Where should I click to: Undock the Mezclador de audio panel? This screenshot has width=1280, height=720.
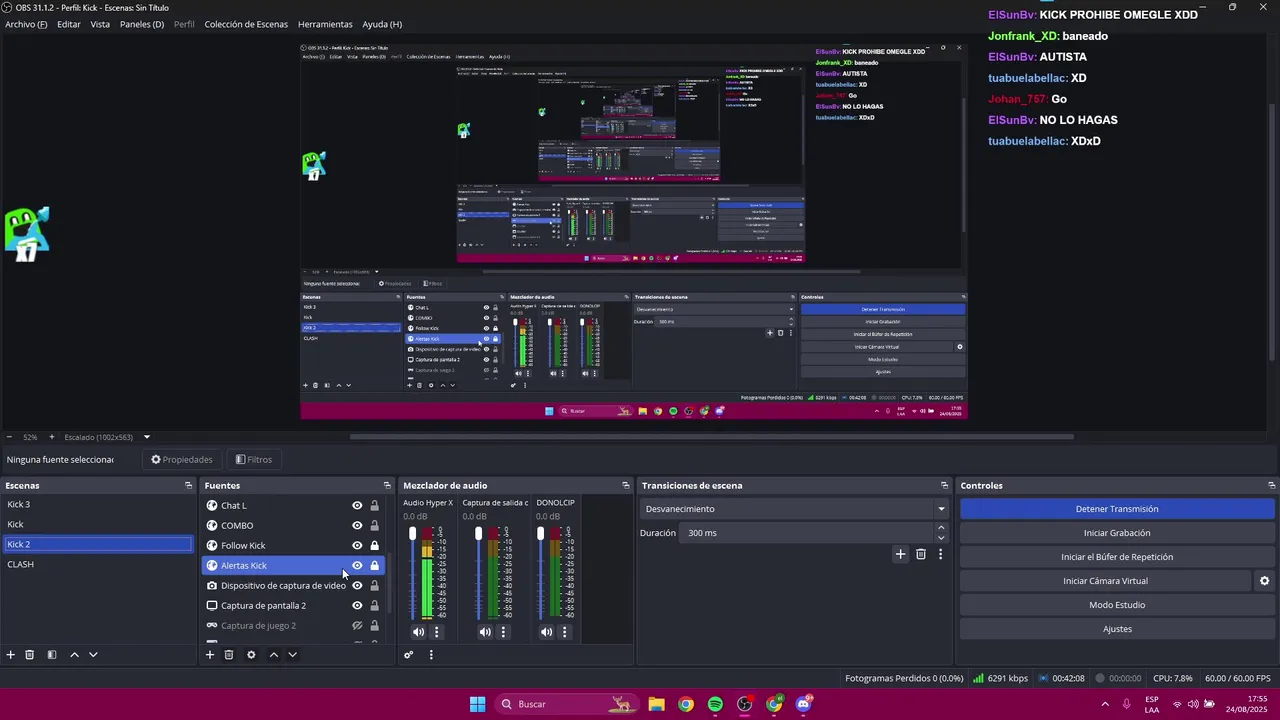pyautogui.click(x=626, y=486)
